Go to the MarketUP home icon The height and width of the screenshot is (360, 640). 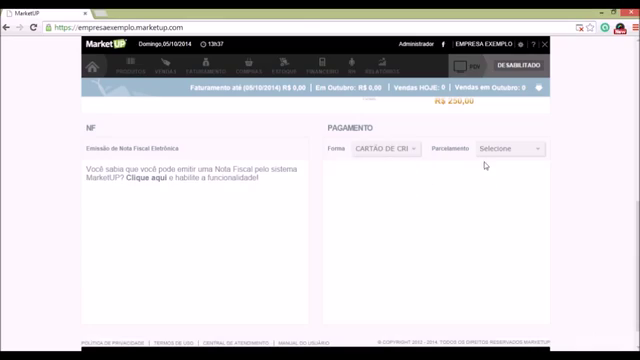(x=92, y=67)
